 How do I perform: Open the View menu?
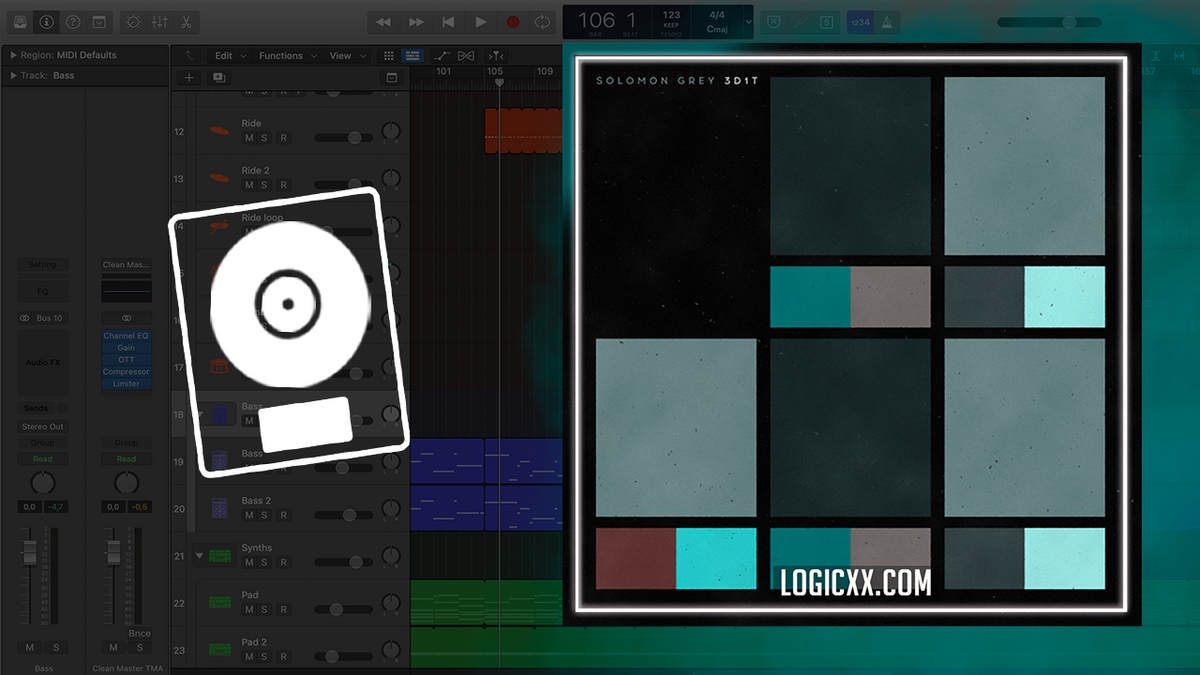pos(339,55)
